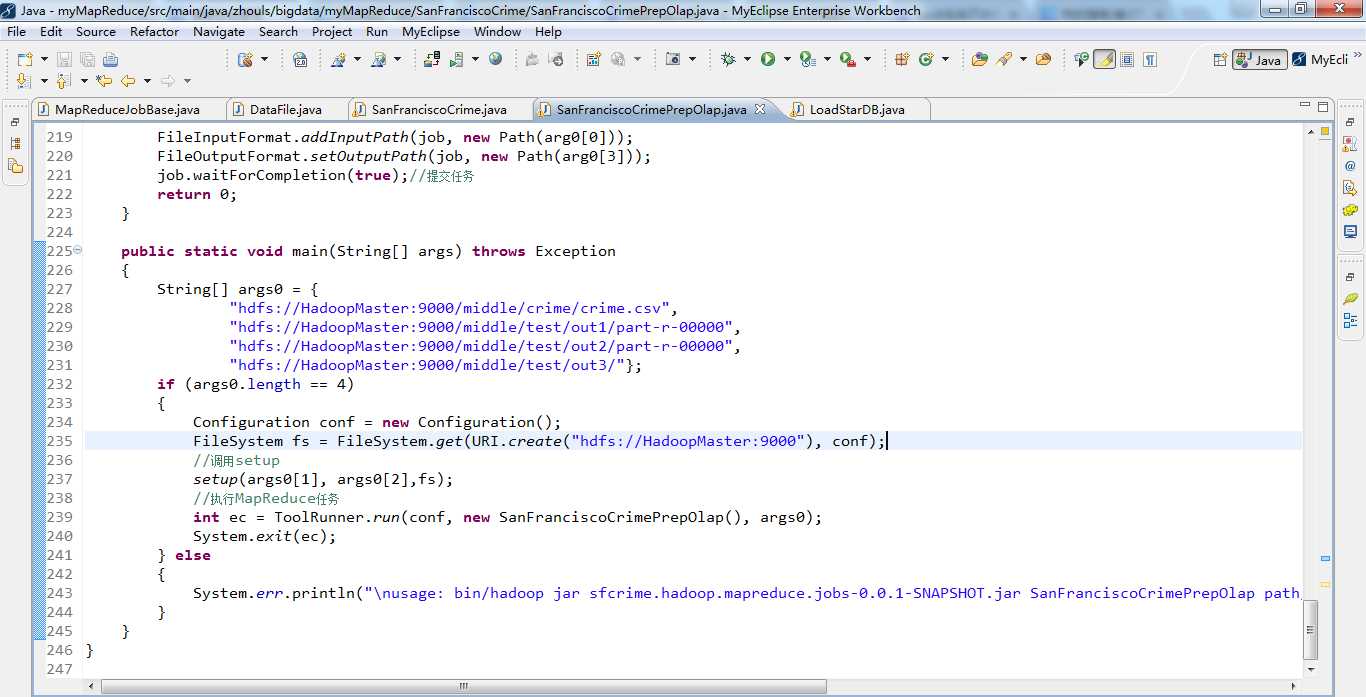Open the MyEclipse menu
The image size is (1366, 697).
431,31
